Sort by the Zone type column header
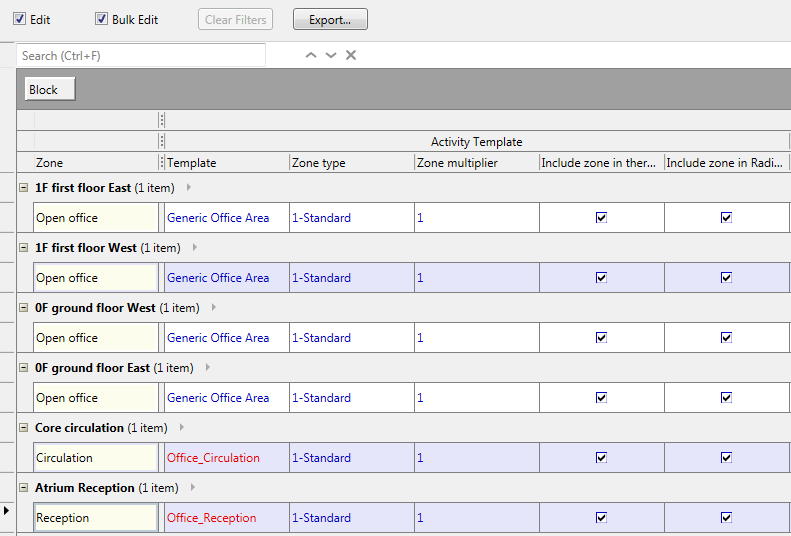Viewport: 791px width, 536px height. click(350, 163)
